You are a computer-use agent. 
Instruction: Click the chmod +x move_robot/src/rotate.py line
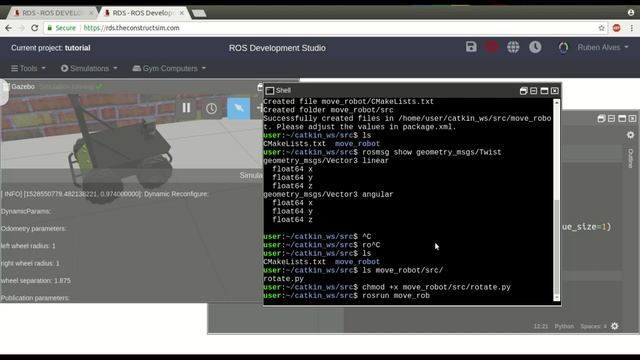pos(387,287)
